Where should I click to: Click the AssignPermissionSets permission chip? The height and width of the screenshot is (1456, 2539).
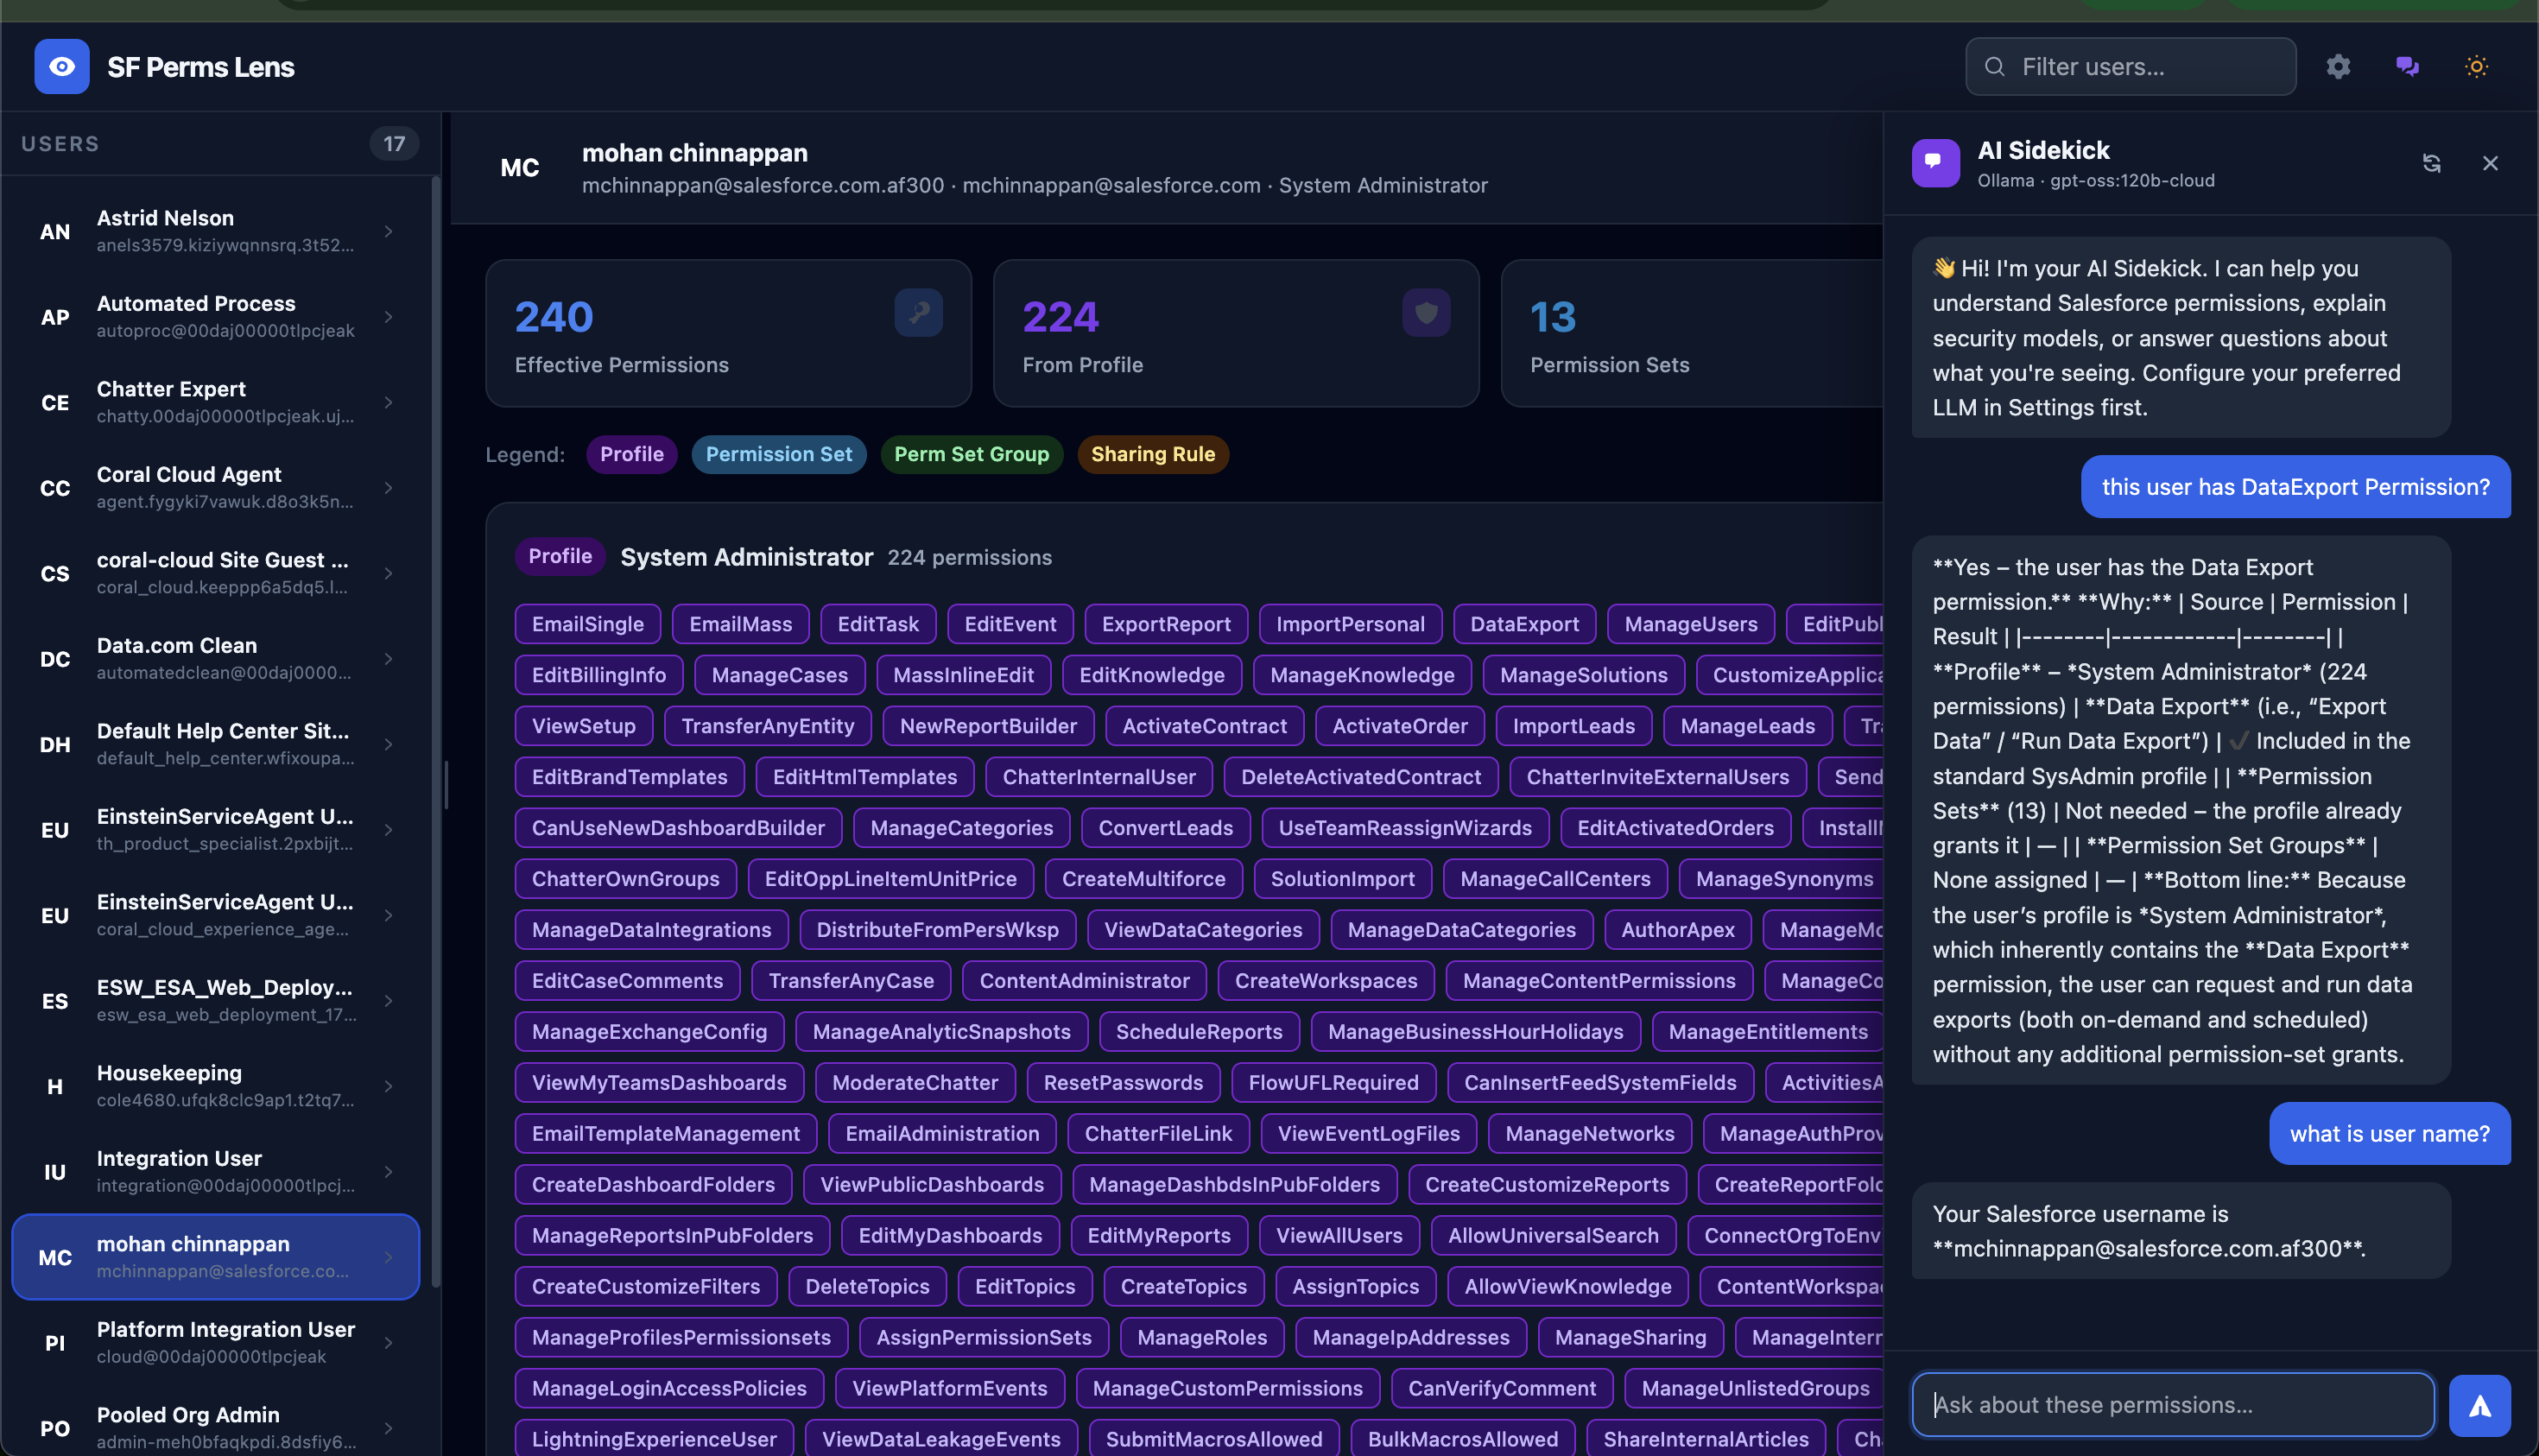pos(984,1338)
